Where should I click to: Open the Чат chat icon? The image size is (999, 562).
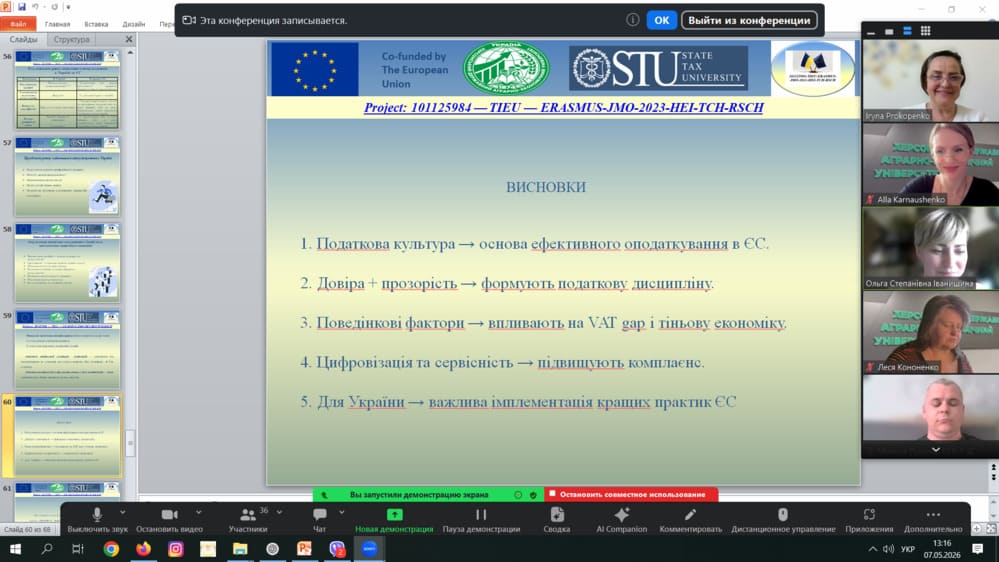pos(320,519)
